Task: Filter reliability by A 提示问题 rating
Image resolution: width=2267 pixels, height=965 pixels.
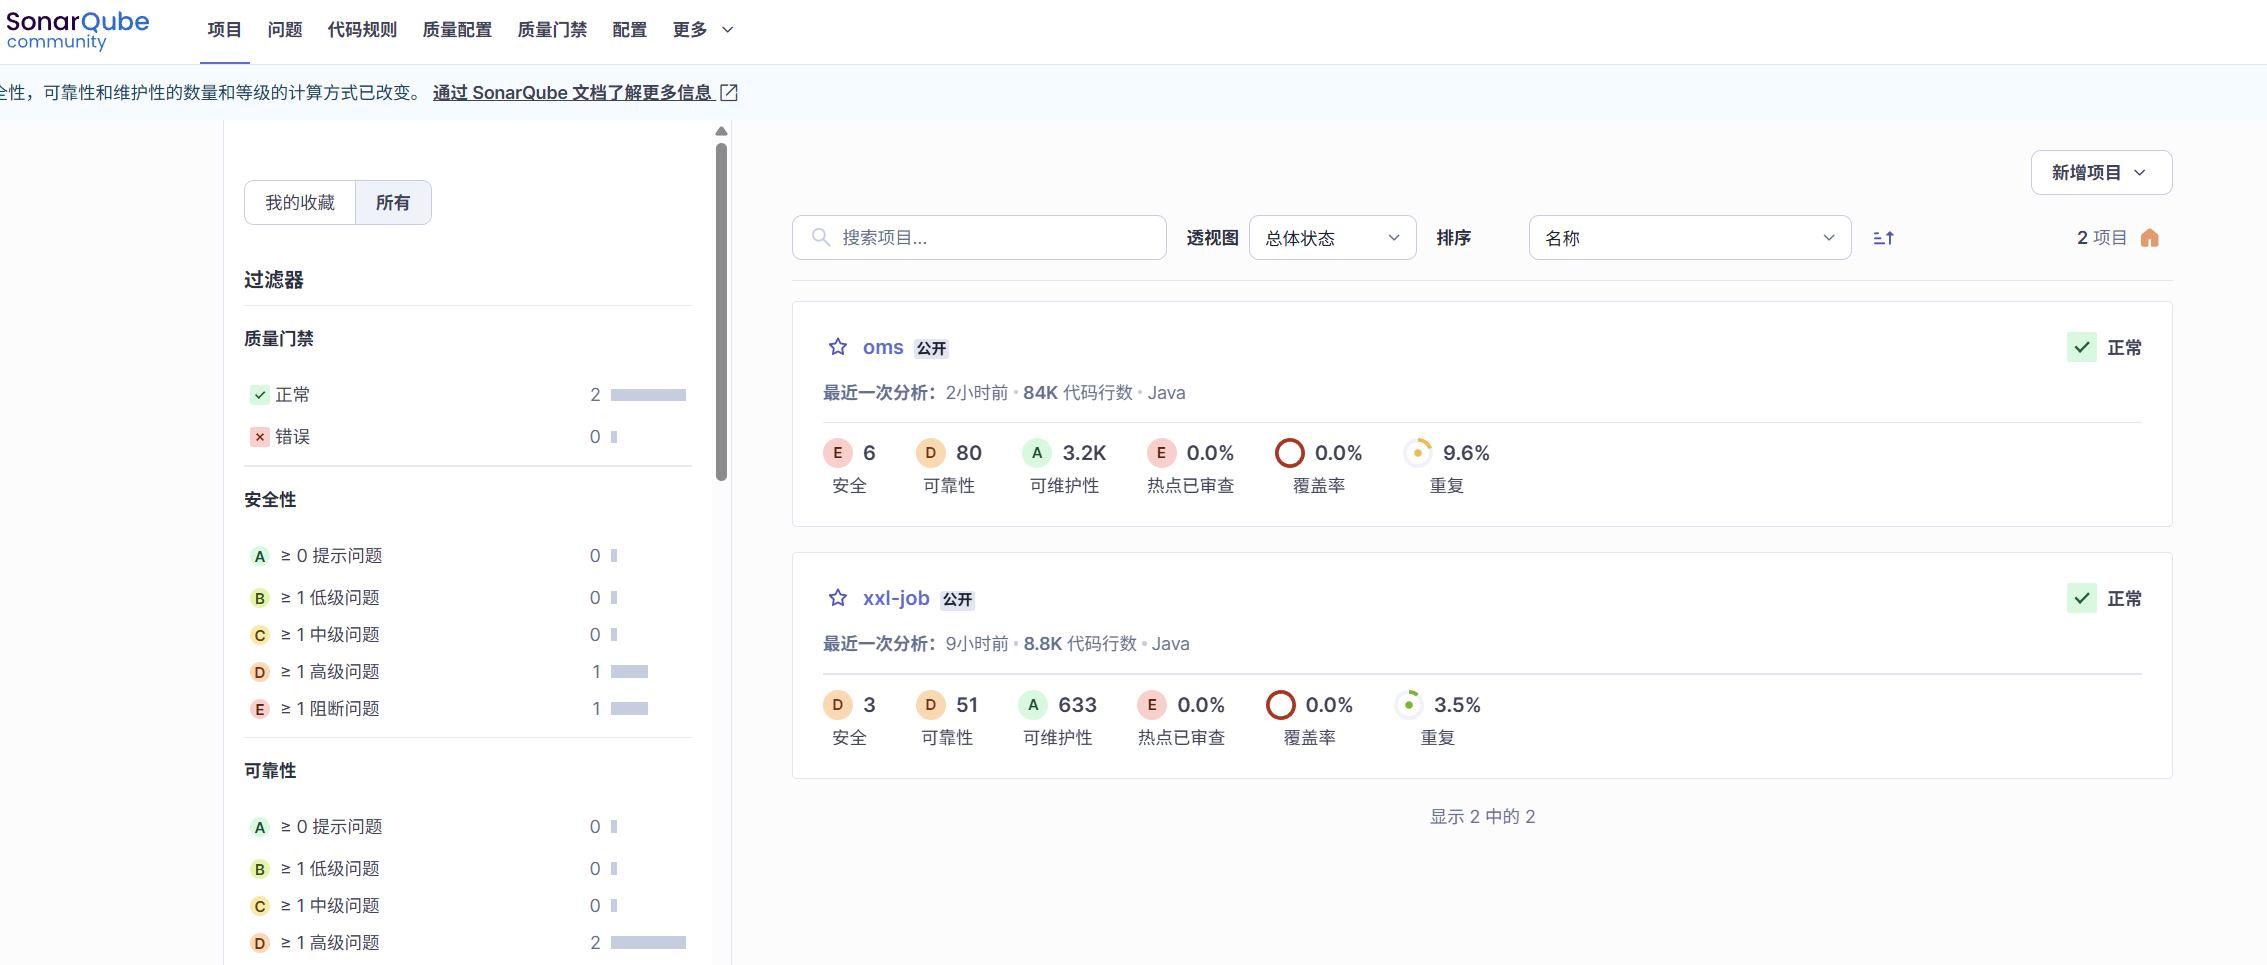Action: coord(468,827)
